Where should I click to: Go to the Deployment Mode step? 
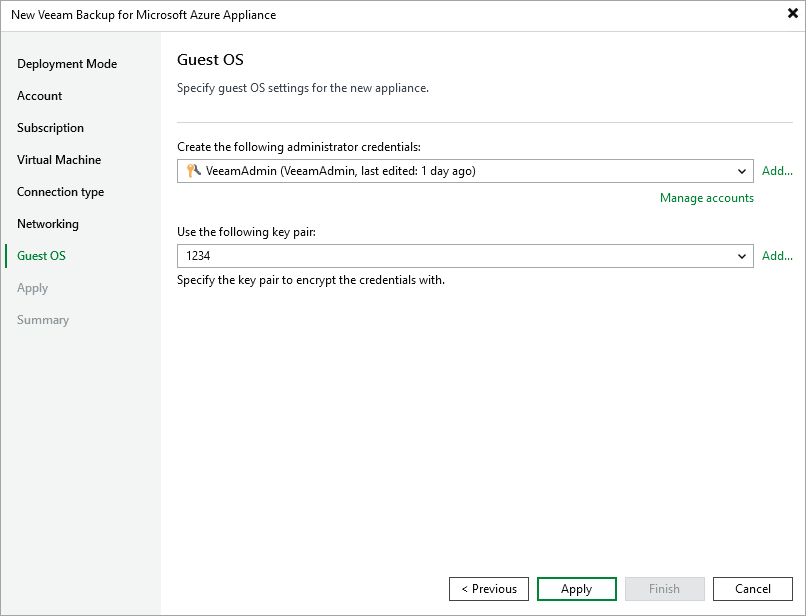67,64
